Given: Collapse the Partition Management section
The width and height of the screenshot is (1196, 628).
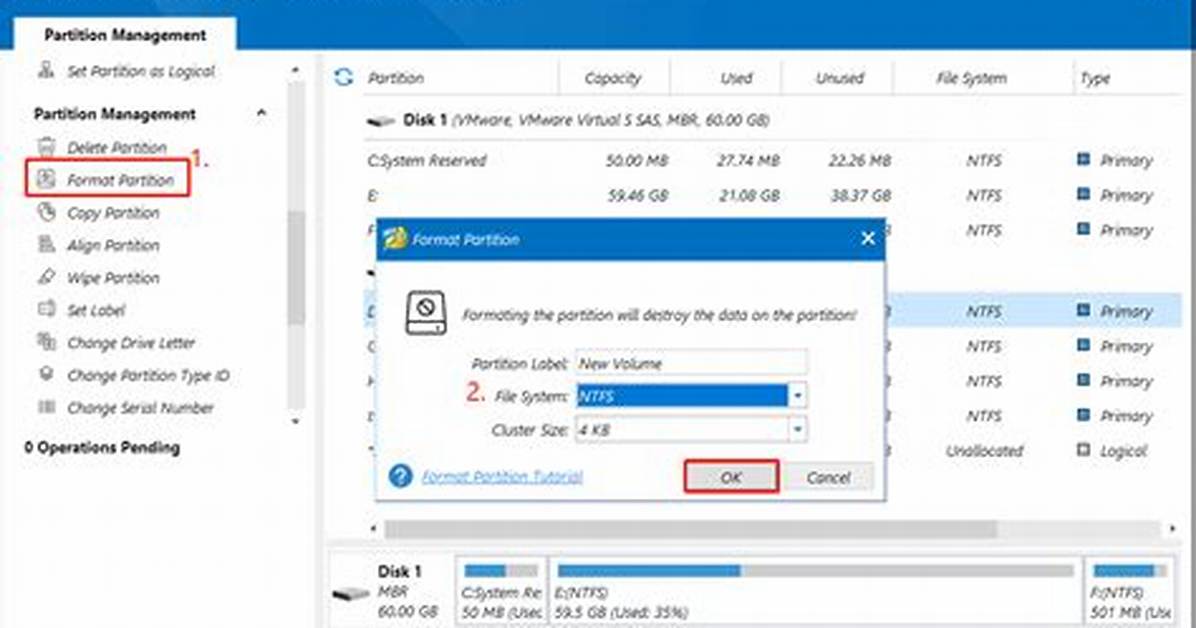Looking at the screenshot, I should 262,114.
